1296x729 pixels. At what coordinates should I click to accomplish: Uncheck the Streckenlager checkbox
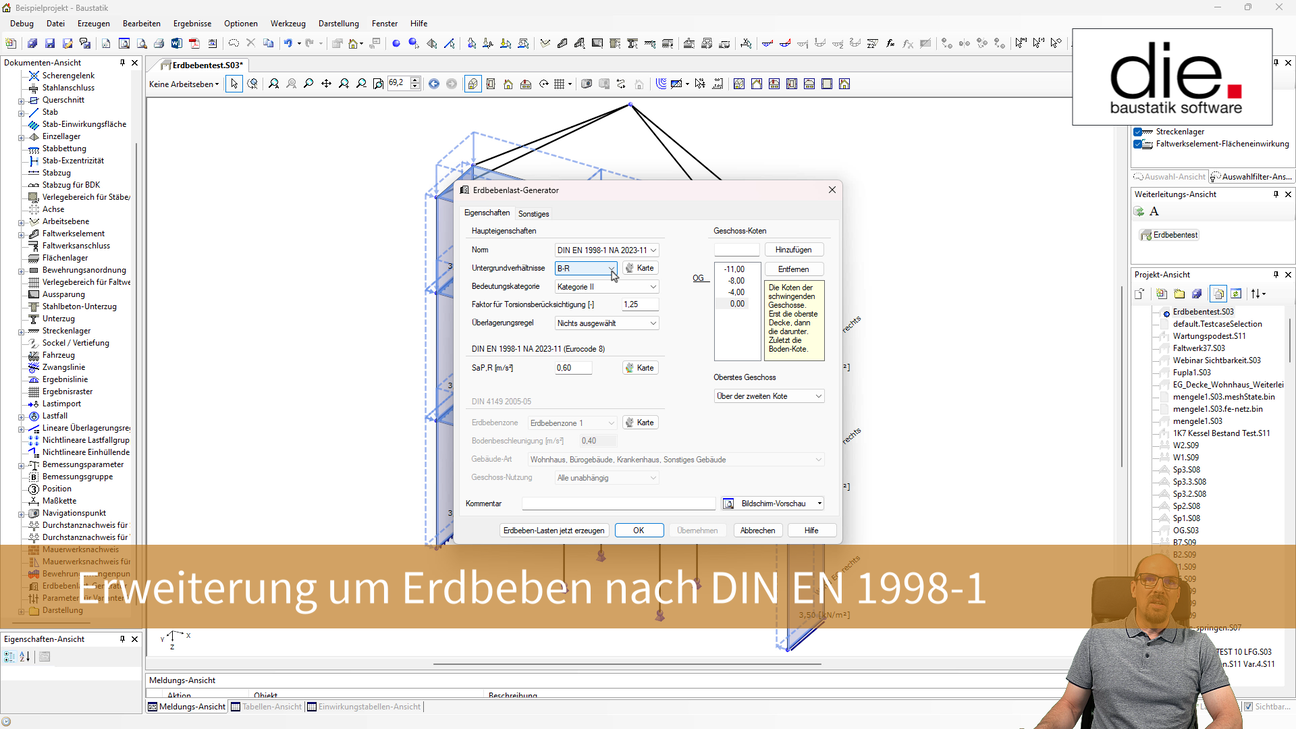click(x=1138, y=132)
